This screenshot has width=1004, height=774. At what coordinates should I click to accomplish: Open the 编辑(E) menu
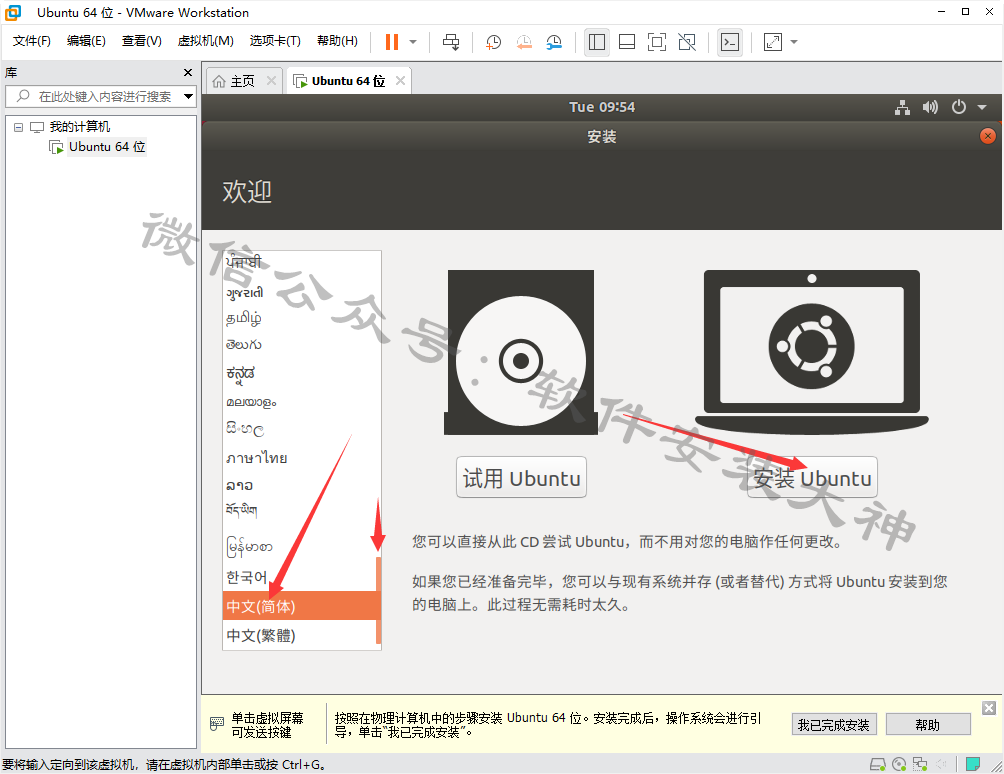coord(86,41)
